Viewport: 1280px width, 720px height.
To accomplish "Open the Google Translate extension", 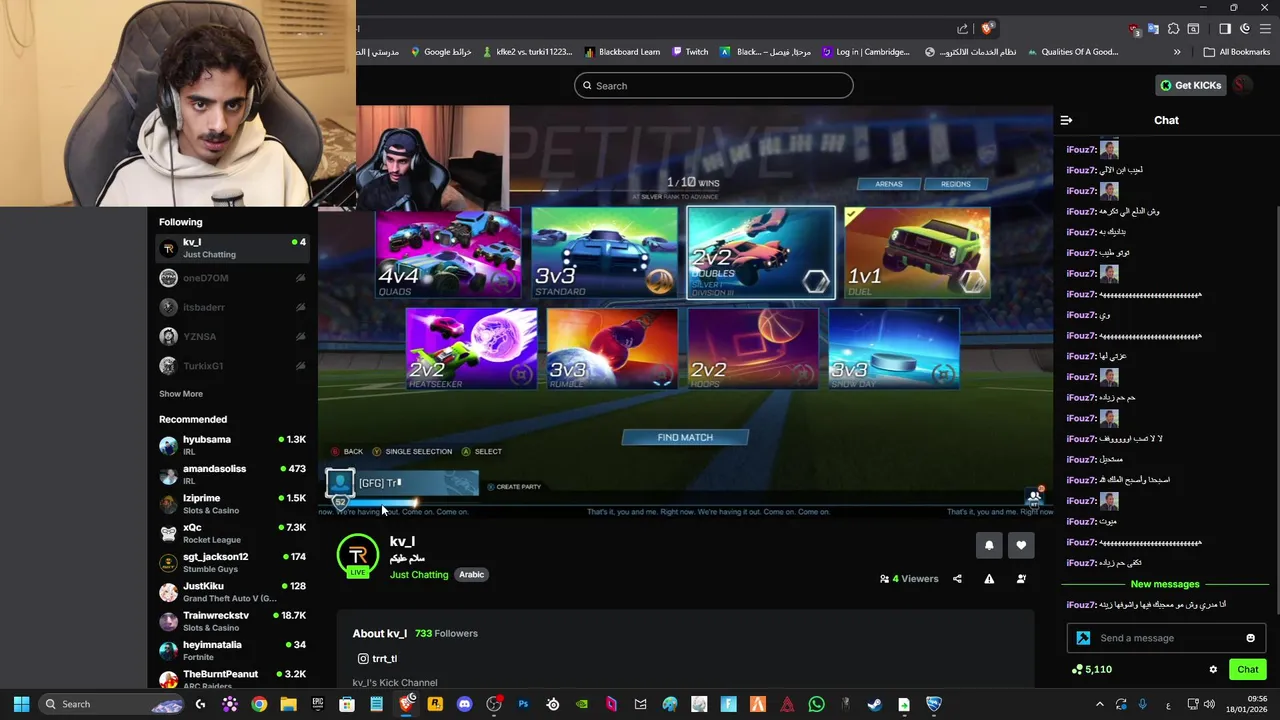I will click(1153, 29).
